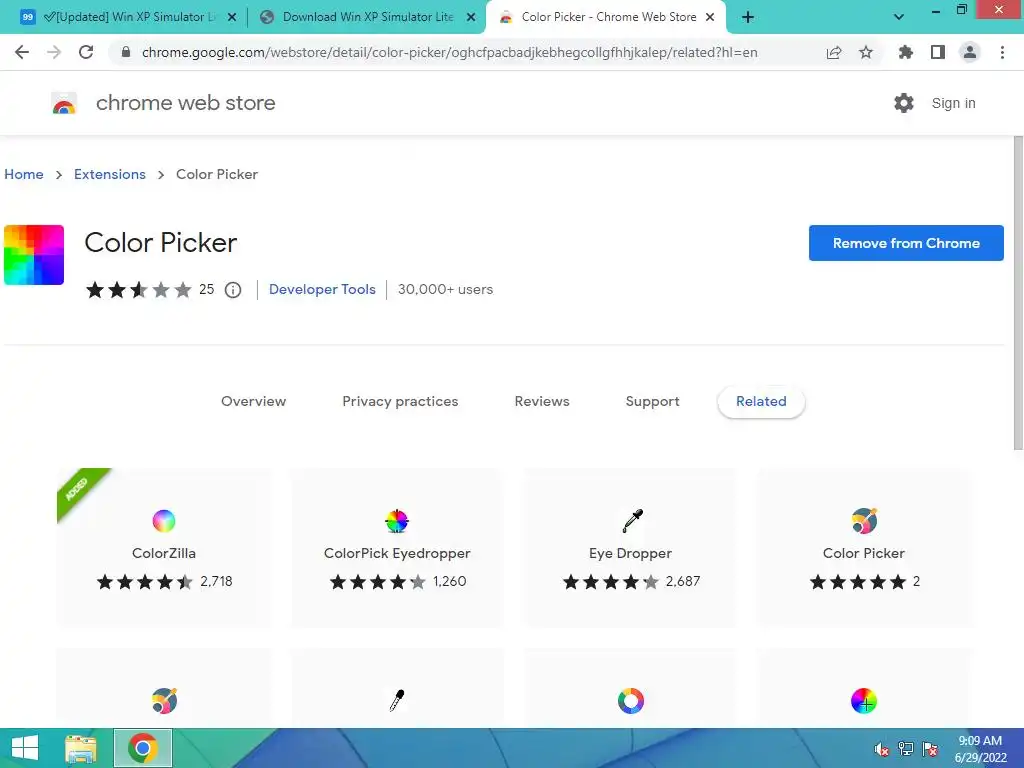Click the ColorZilla icon
The image size is (1024, 768).
pos(164,521)
